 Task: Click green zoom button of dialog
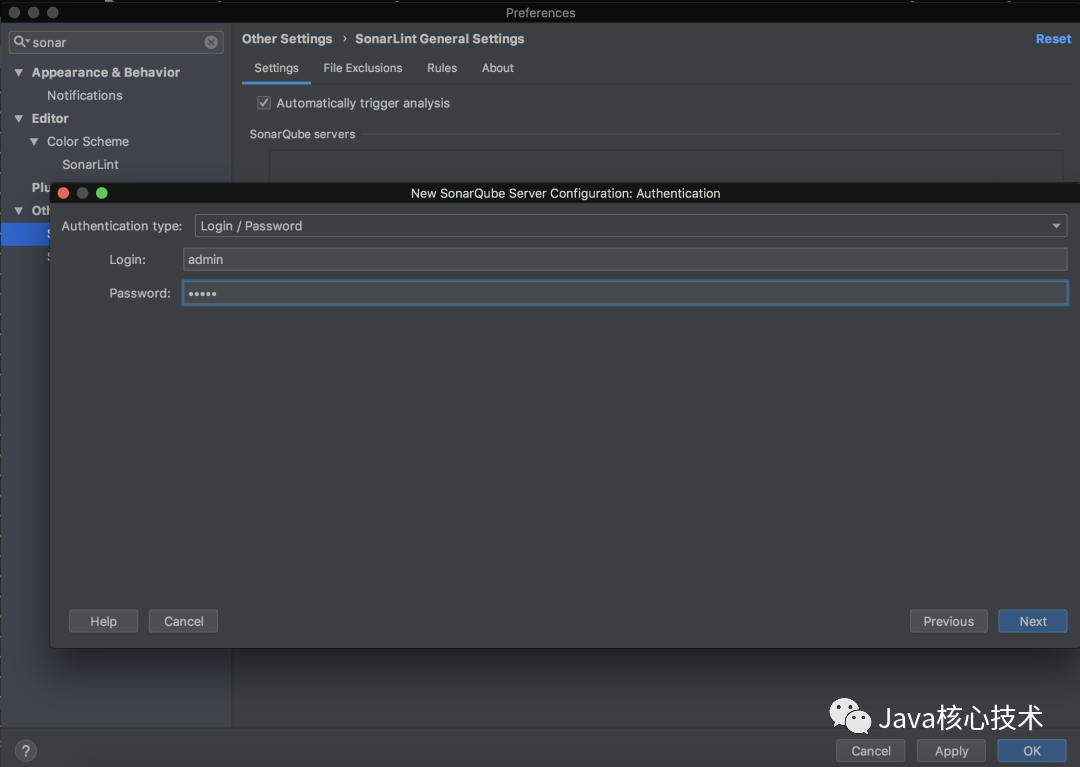point(102,193)
